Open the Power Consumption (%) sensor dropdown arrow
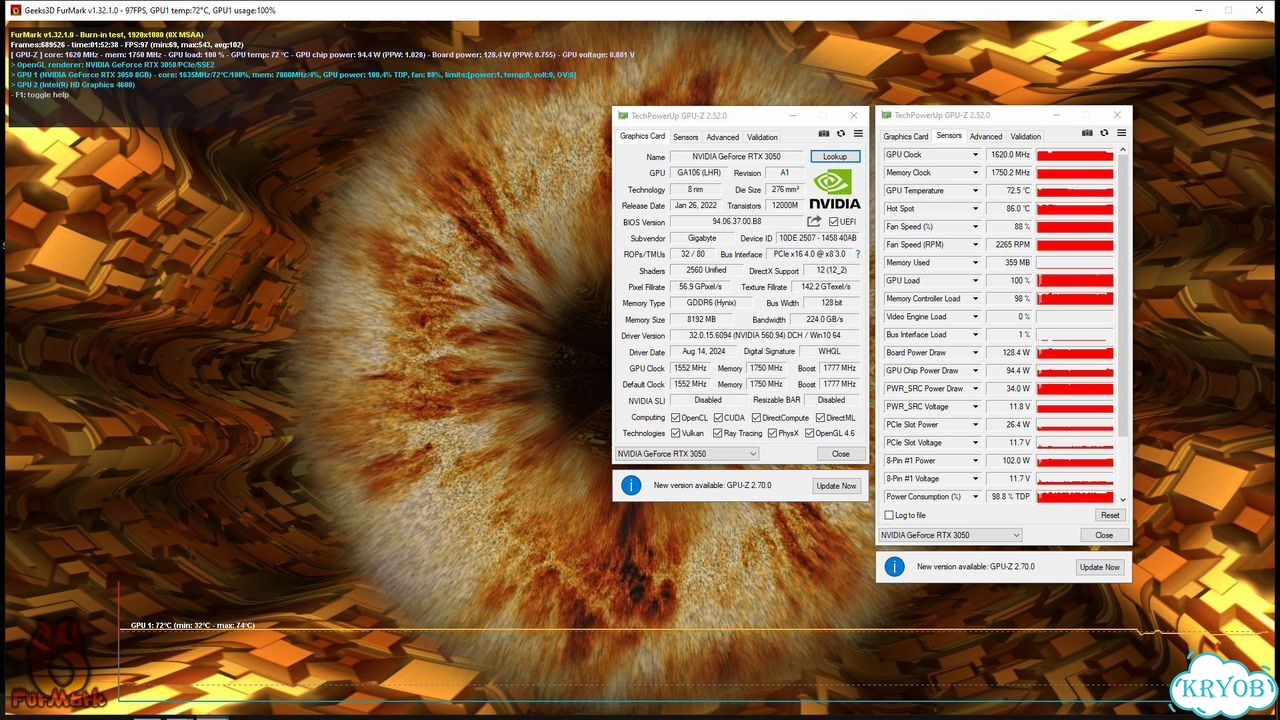 coord(975,497)
